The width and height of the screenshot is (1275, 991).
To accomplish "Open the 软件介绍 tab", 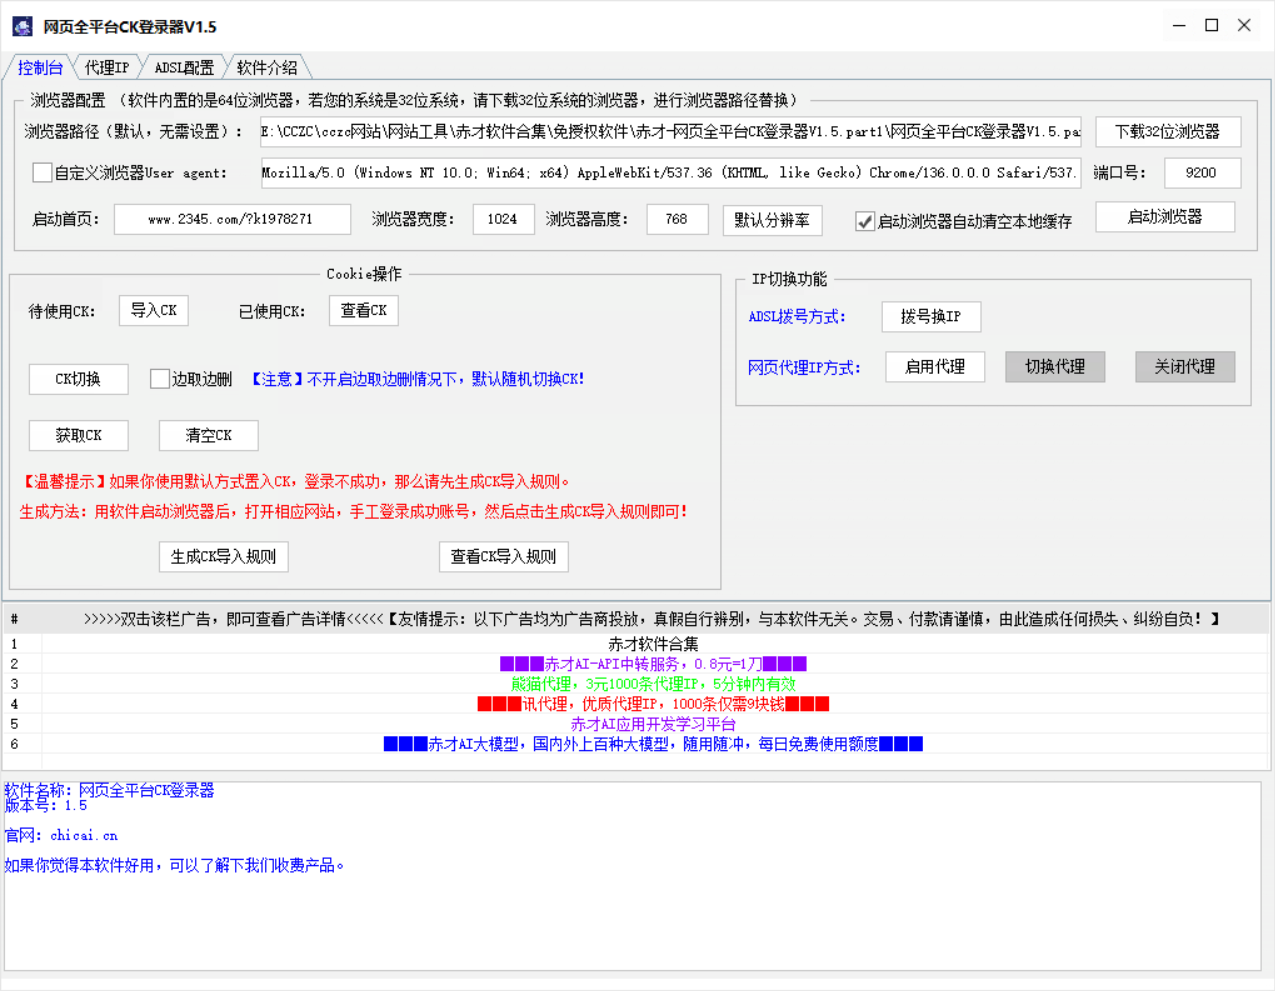I will [267, 68].
